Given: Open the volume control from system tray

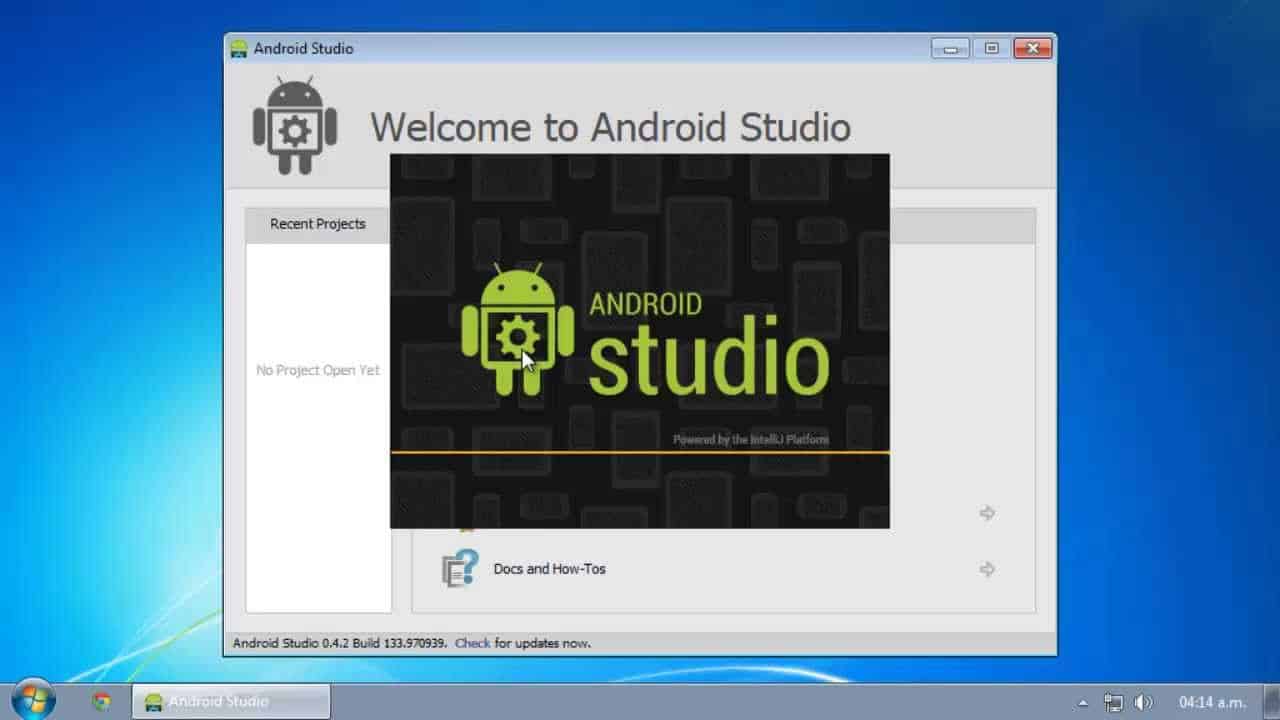Looking at the screenshot, I should pos(1142,701).
